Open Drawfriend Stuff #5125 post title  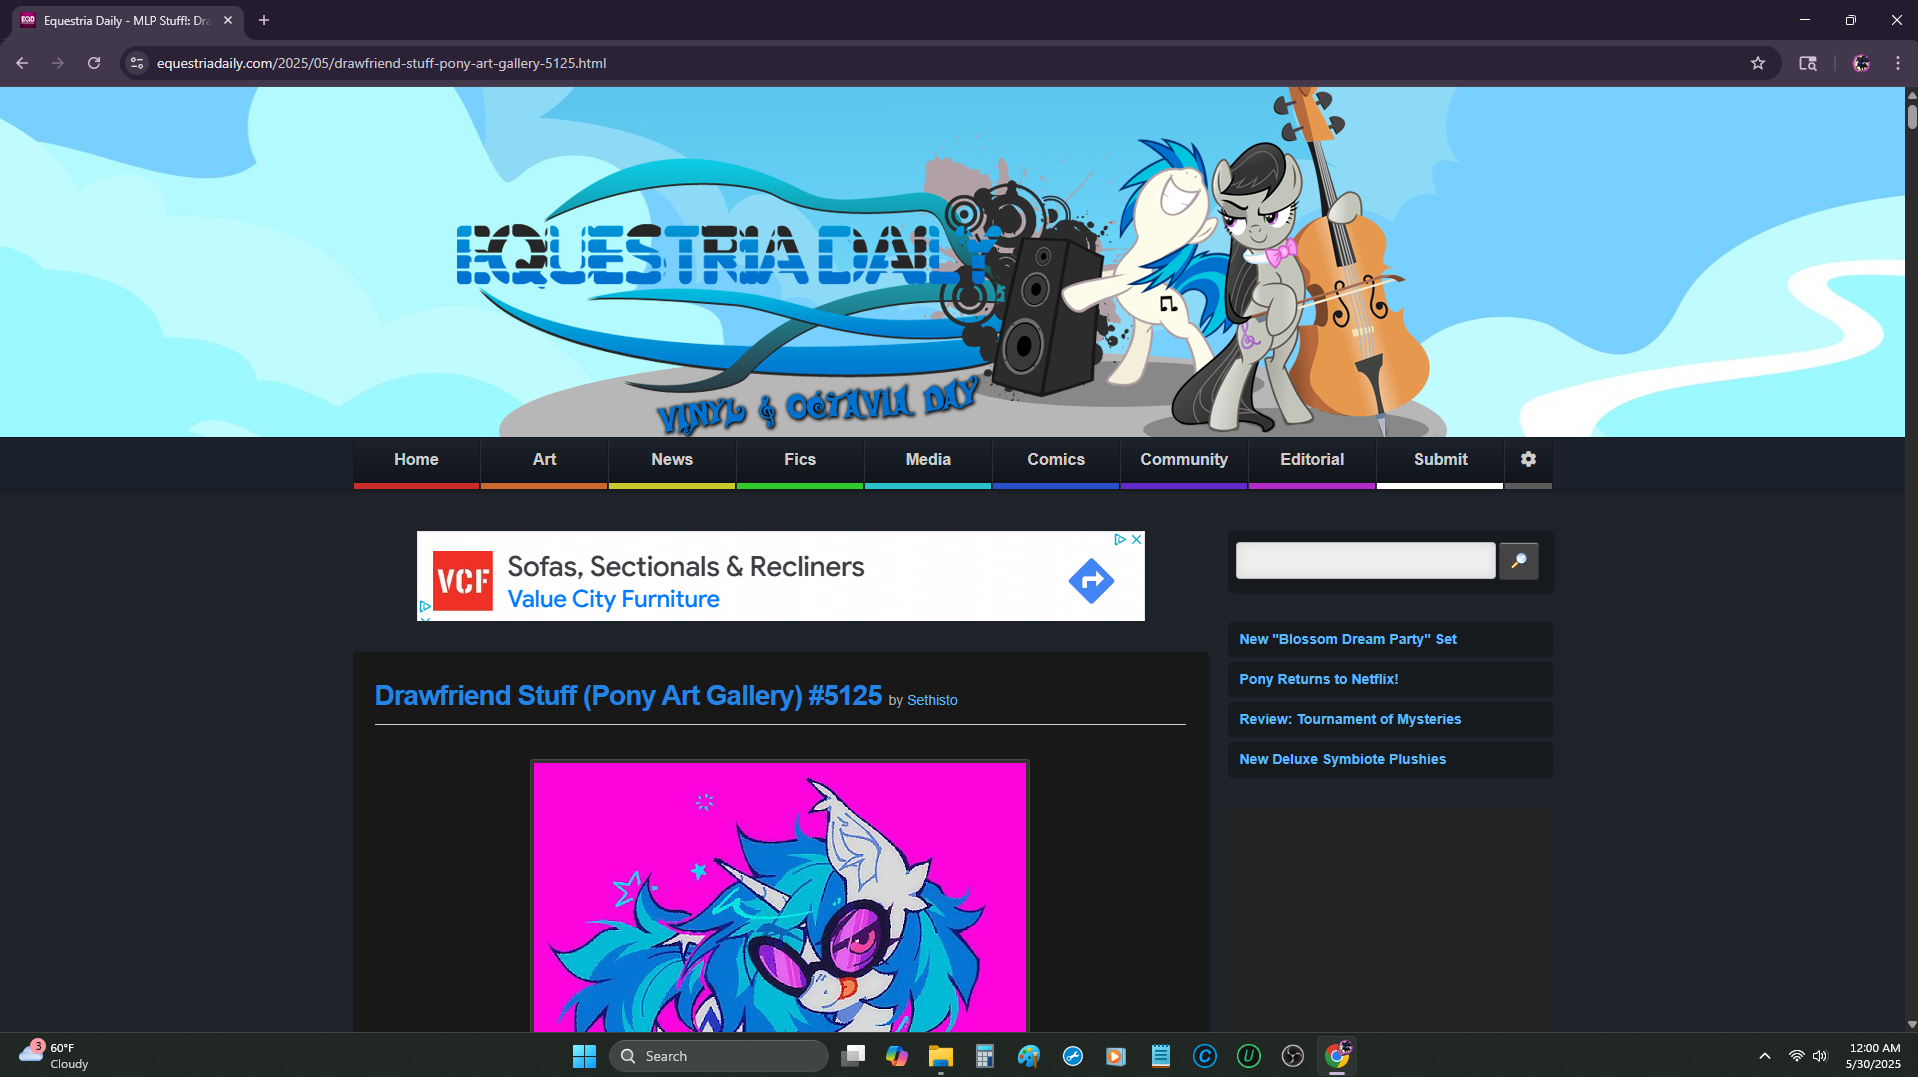pos(628,696)
